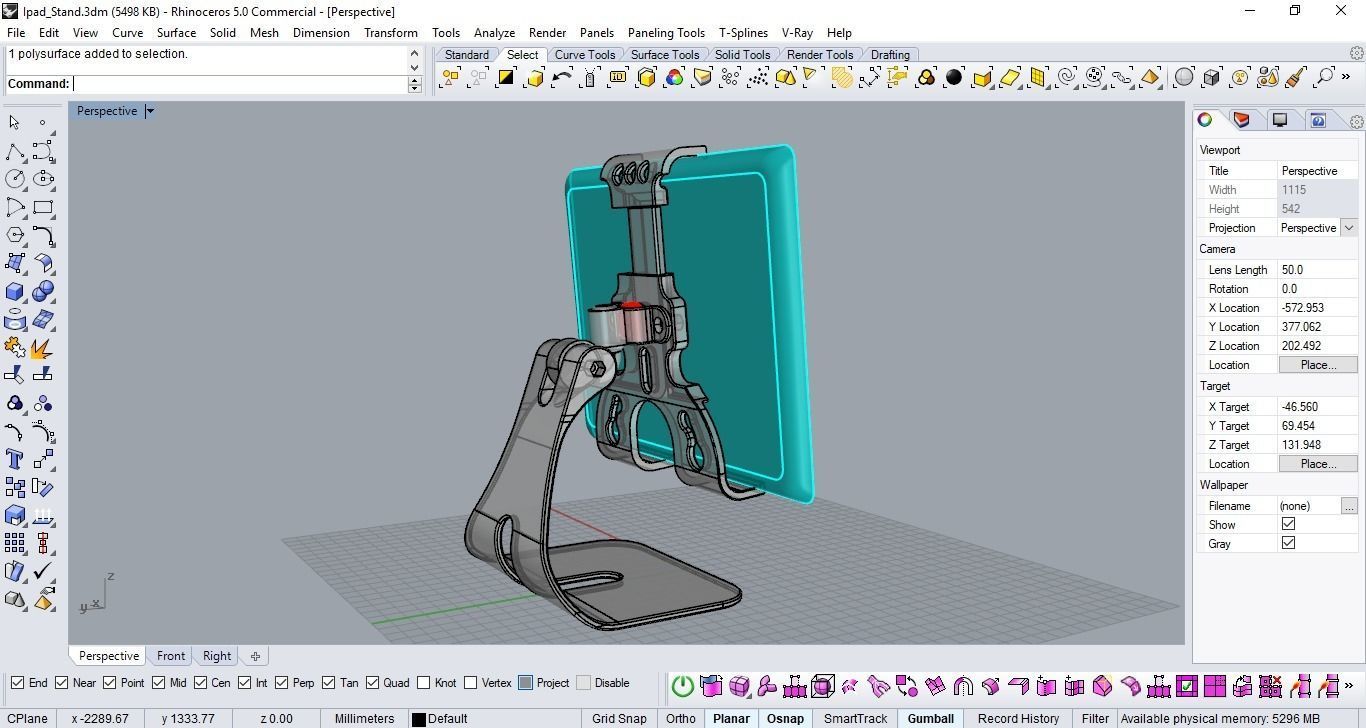Open the Surface menu
The width and height of the screenshot is (1366, 728).
click(x=176, y=32)
